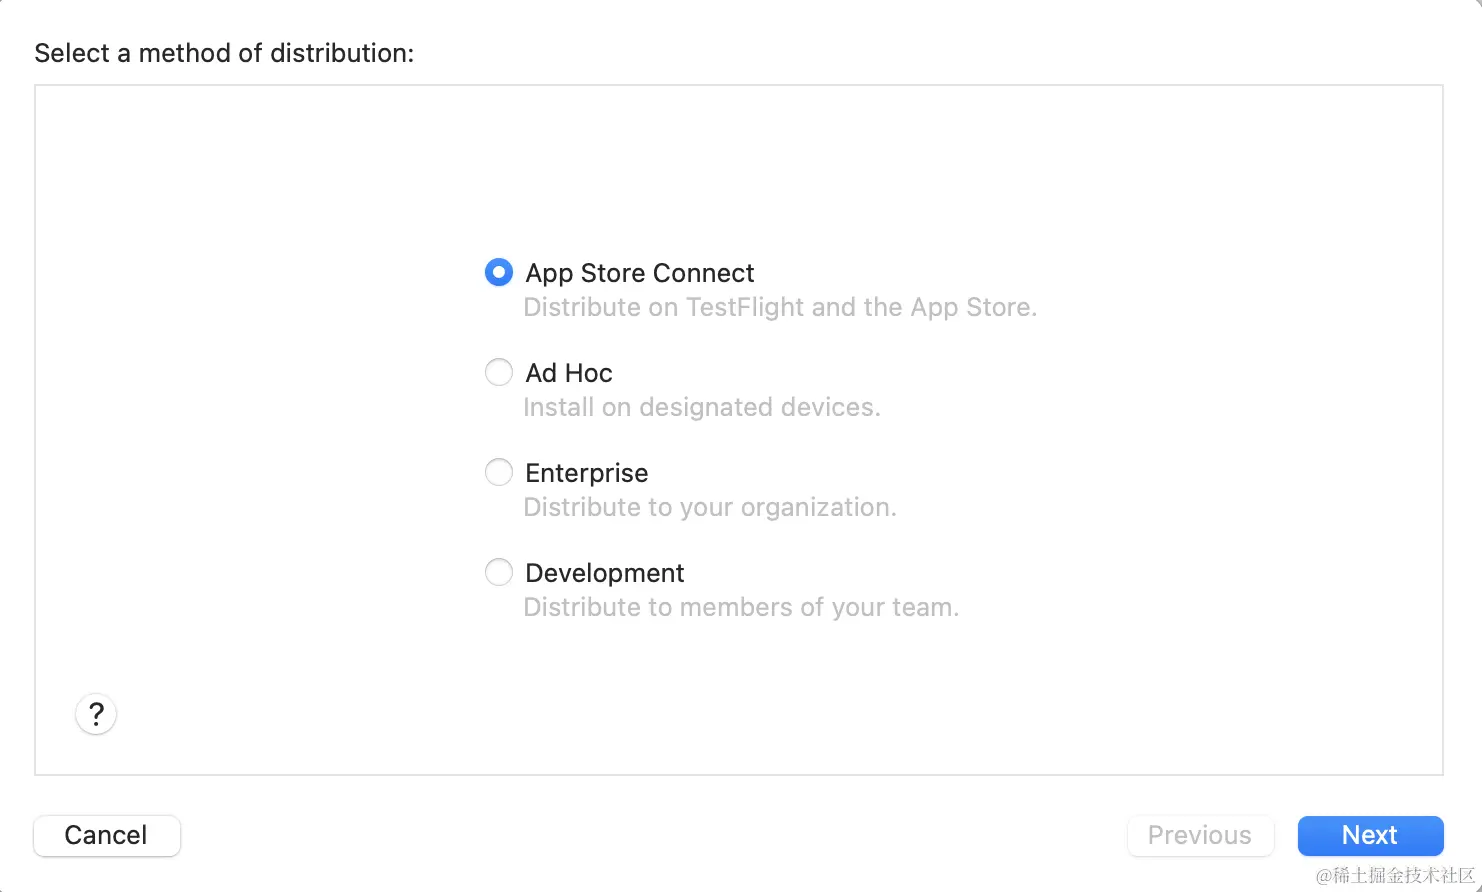The width and height of the screenshot is (1482, 892).
Task: Pick the Development radio button
Action: [499, 572]
